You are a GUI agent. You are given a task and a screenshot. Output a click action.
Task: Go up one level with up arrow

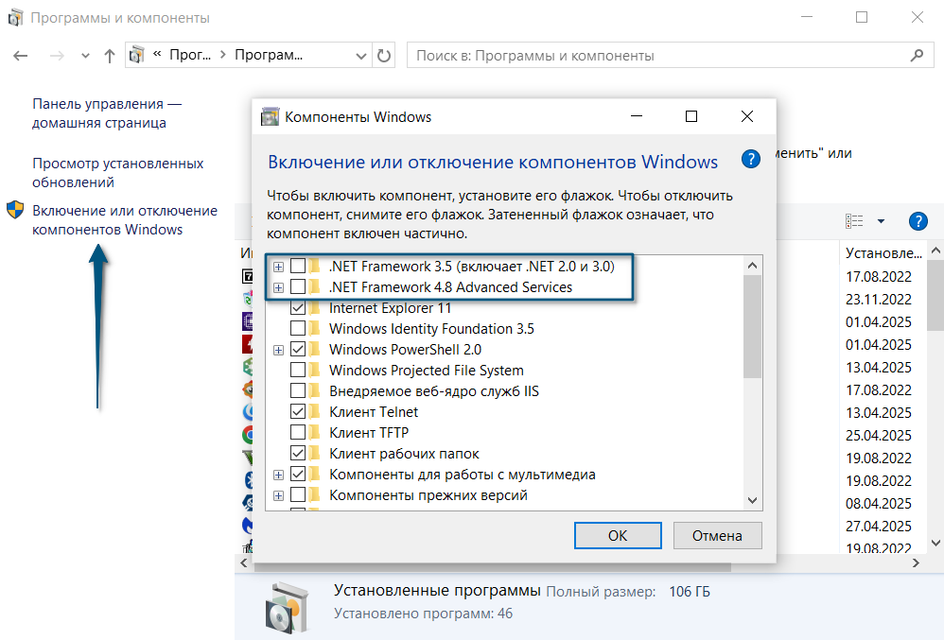point(109,56)
